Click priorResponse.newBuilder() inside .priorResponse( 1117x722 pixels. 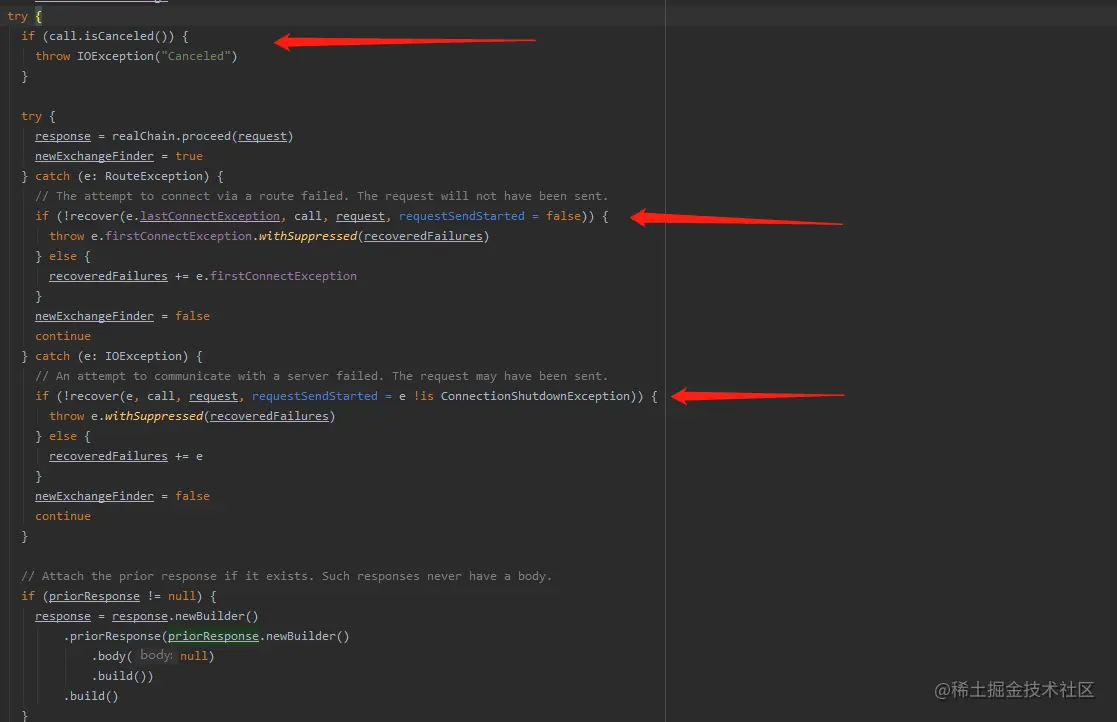(x=259, y=636)
